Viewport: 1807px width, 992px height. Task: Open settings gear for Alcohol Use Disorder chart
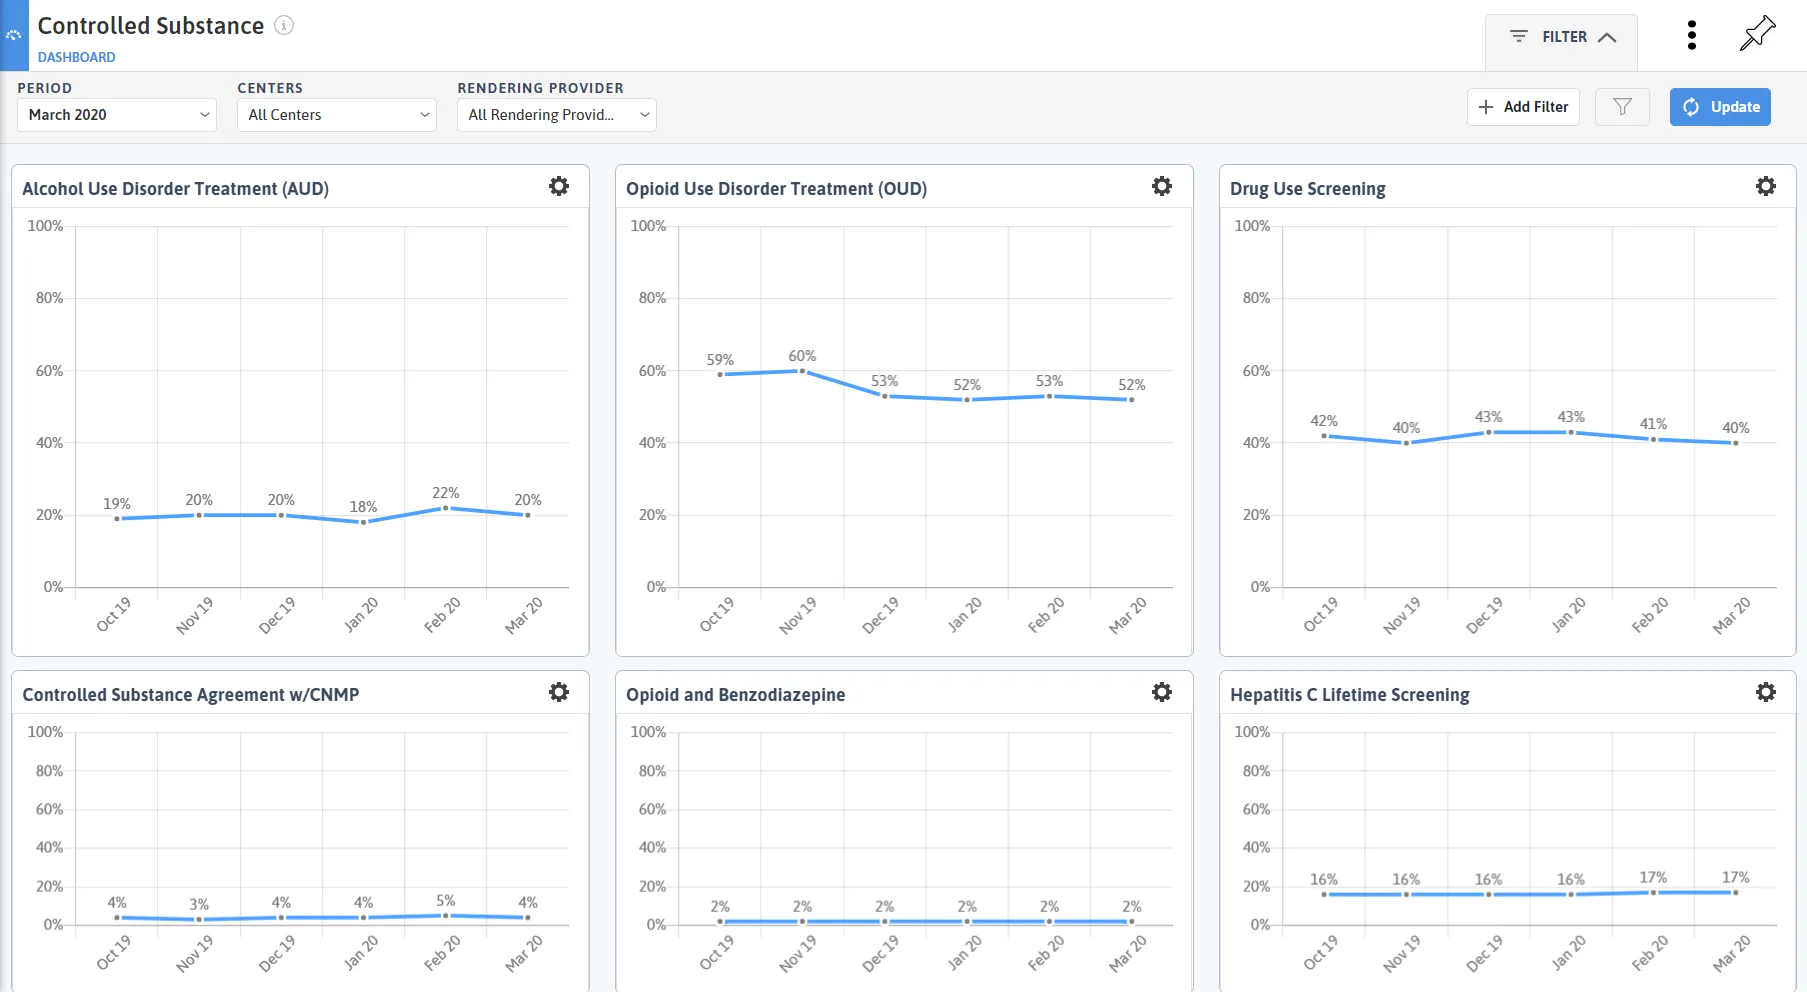pyautogui.click(x=559, y=186)
